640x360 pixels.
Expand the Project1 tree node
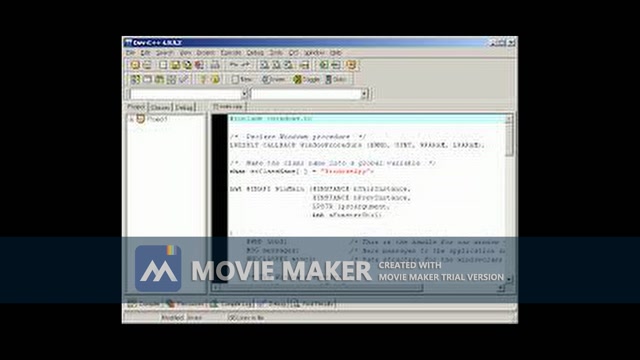pos(131,119)
